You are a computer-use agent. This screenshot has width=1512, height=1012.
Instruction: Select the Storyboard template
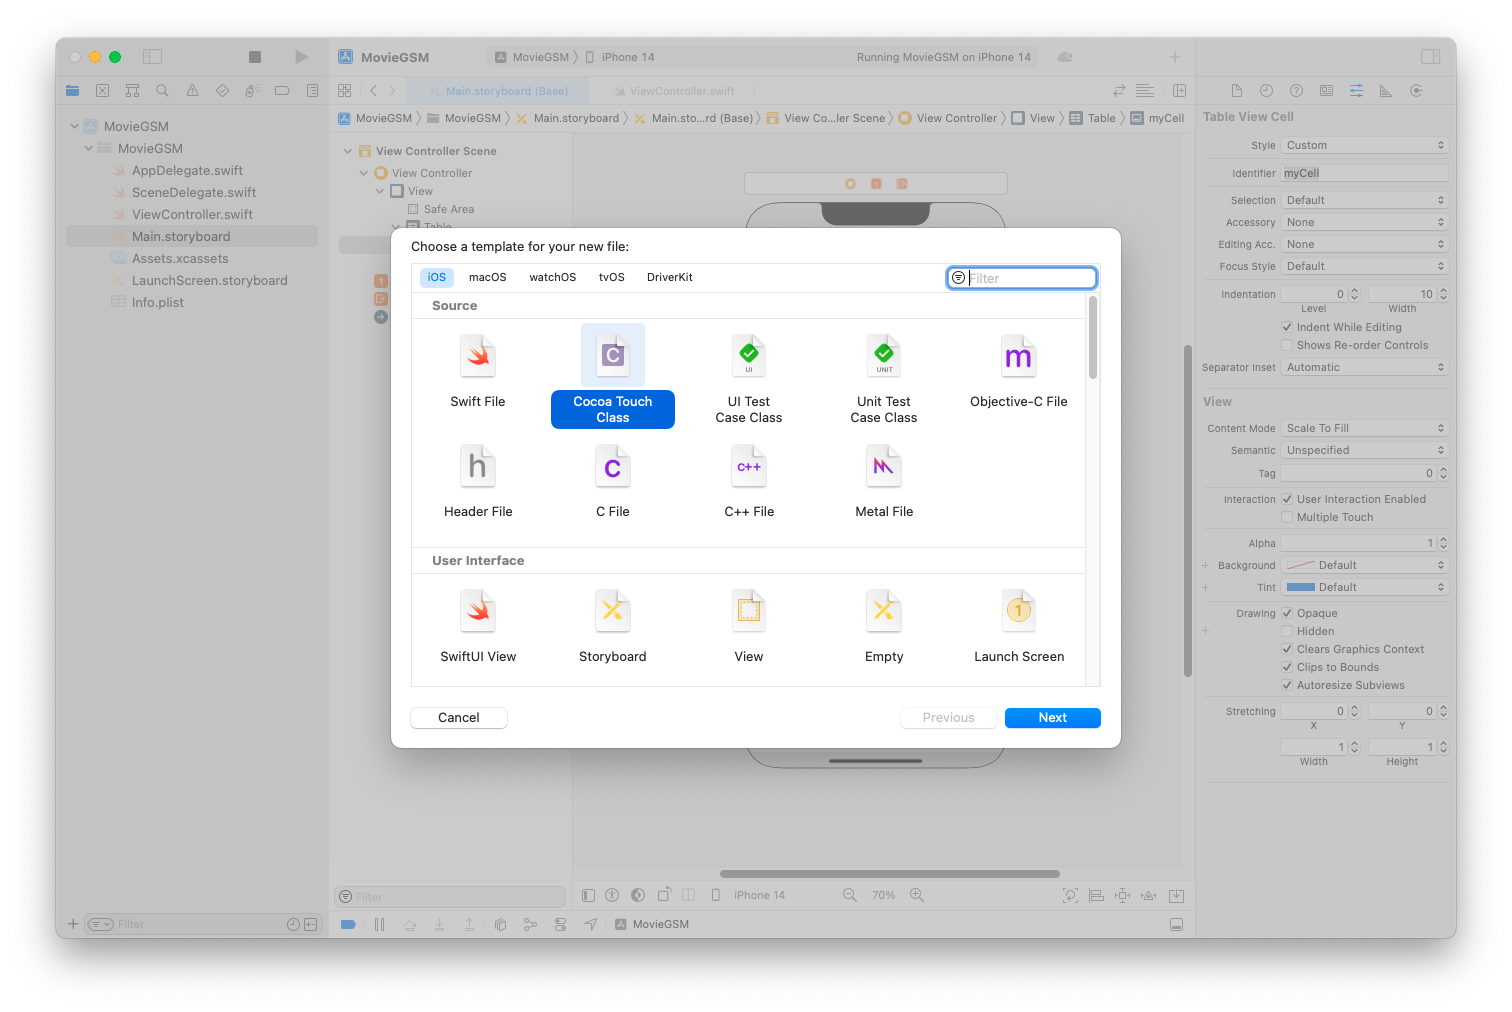point(613,627)
